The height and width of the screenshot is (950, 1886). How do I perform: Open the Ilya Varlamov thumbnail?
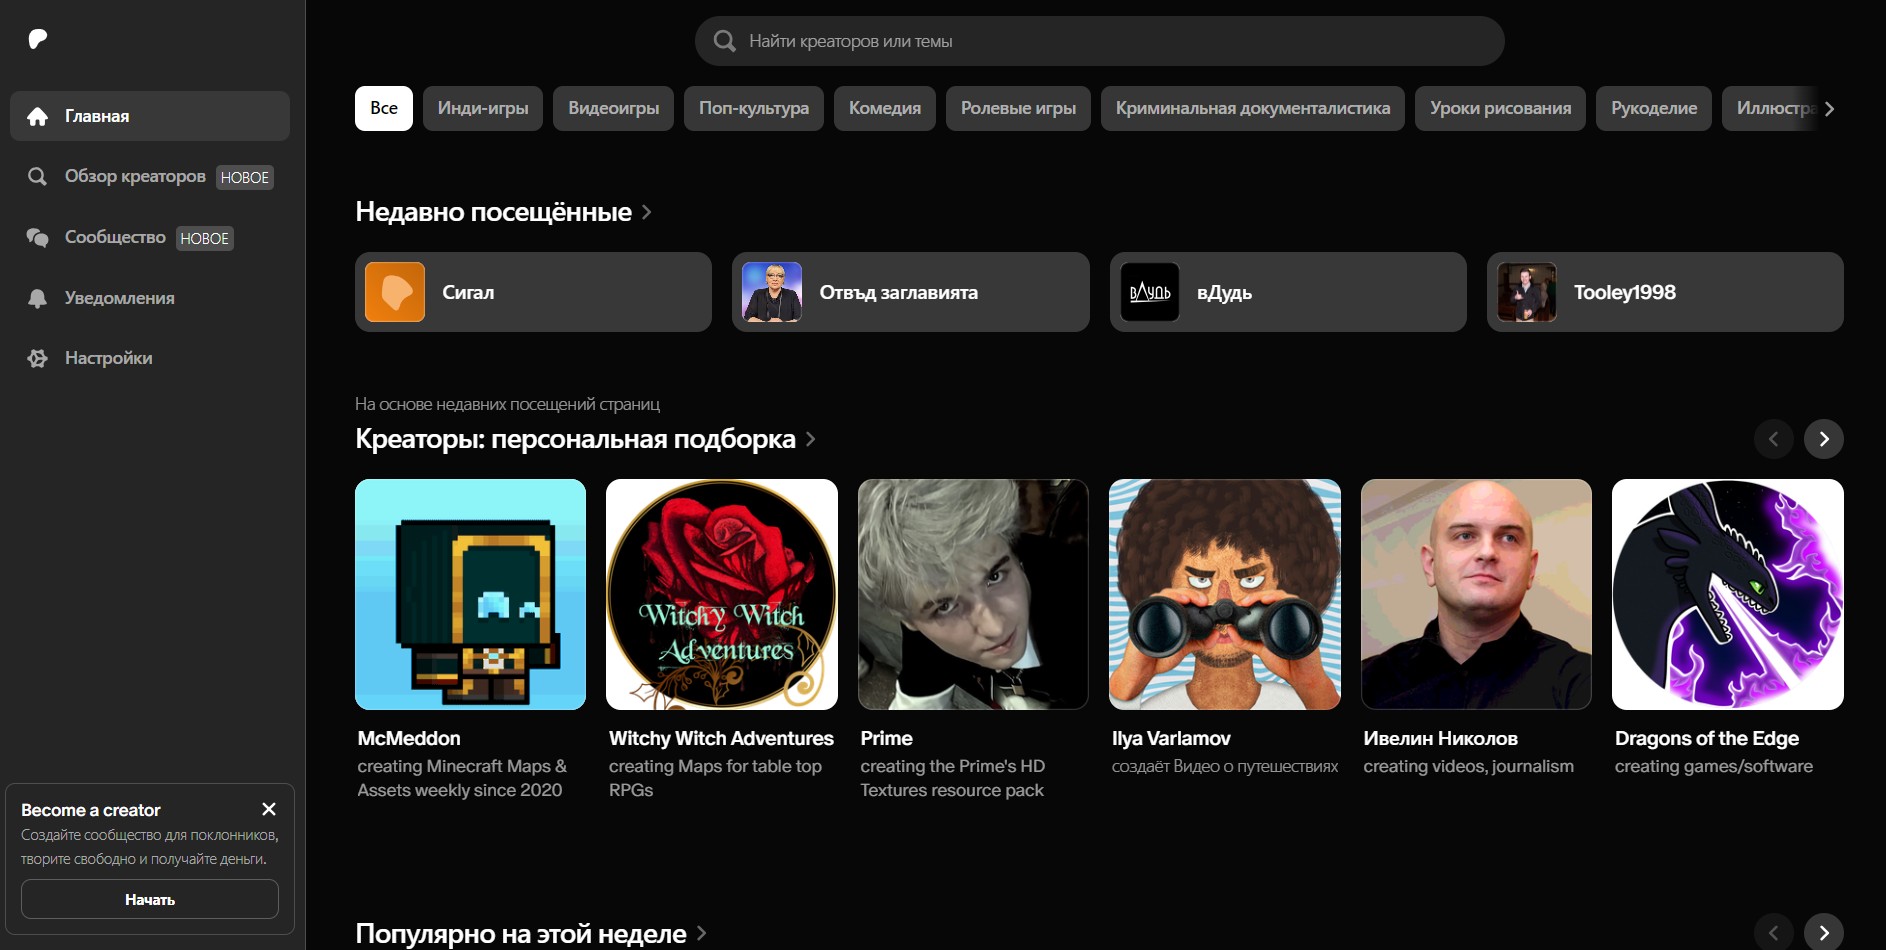(x=1225, y=594)
